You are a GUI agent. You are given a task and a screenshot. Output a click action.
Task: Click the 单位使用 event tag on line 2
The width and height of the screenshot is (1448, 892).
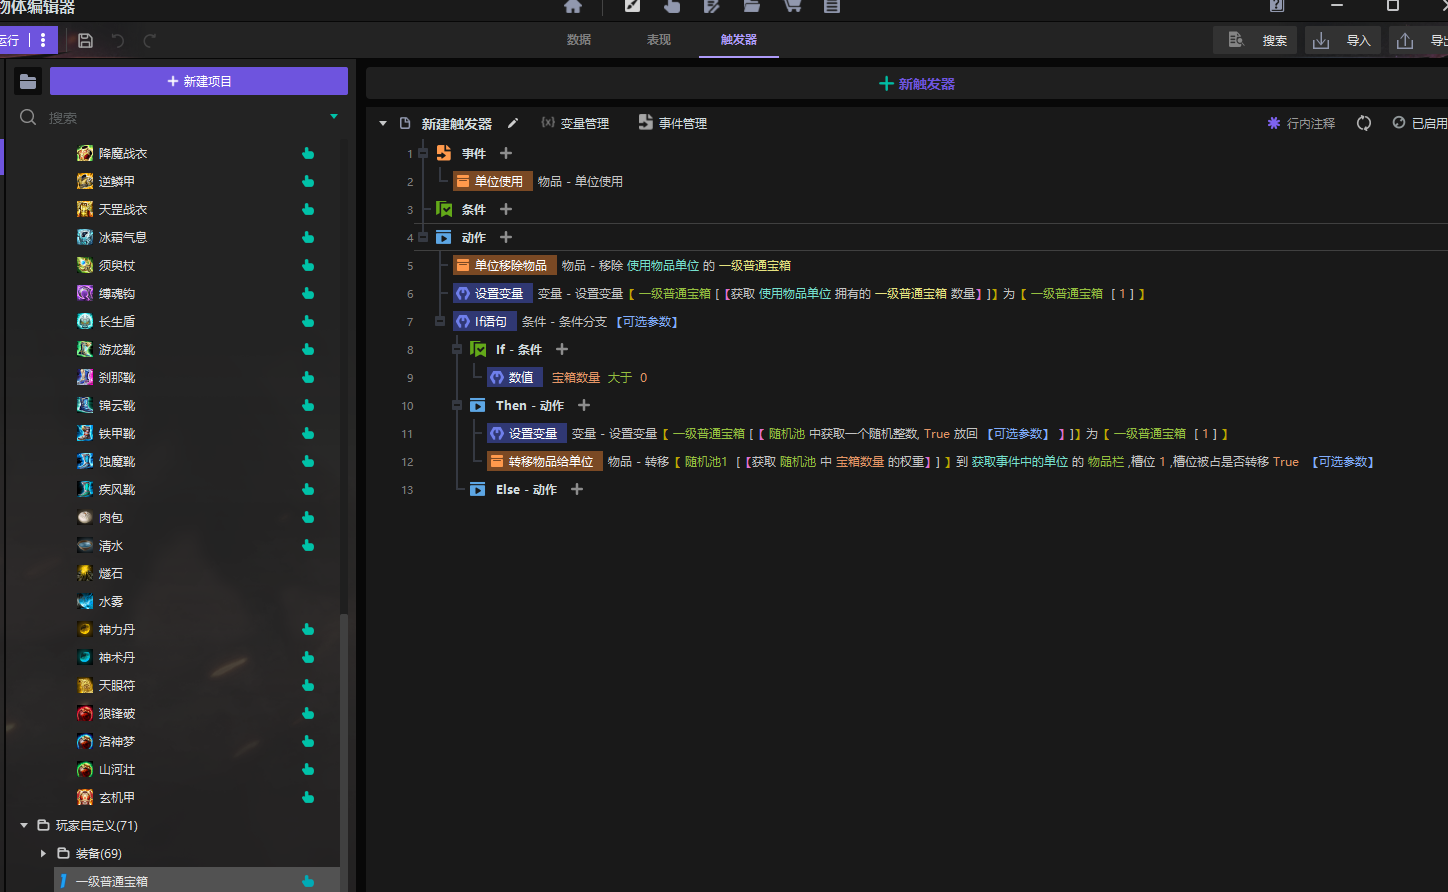pyautogui.click(x=493, y=181)
